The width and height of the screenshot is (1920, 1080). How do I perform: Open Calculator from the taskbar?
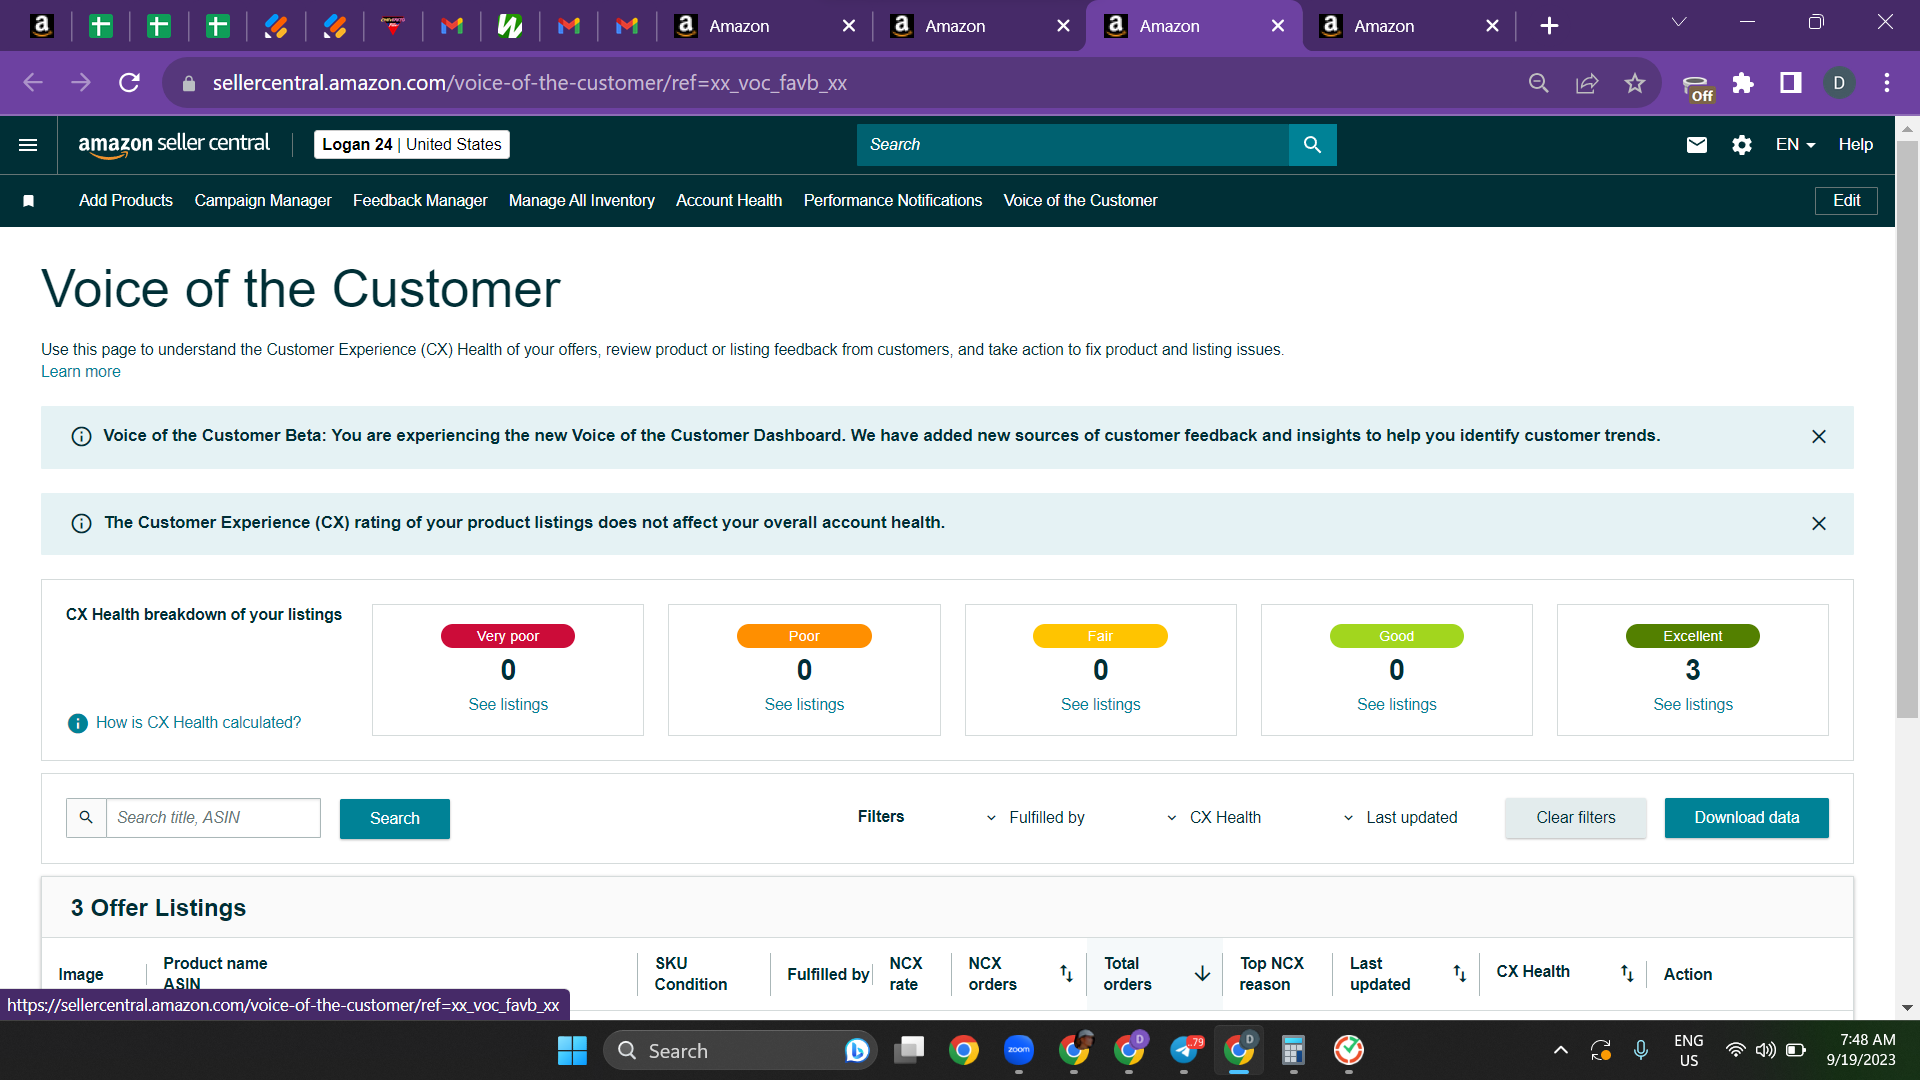point(1293,1050)
